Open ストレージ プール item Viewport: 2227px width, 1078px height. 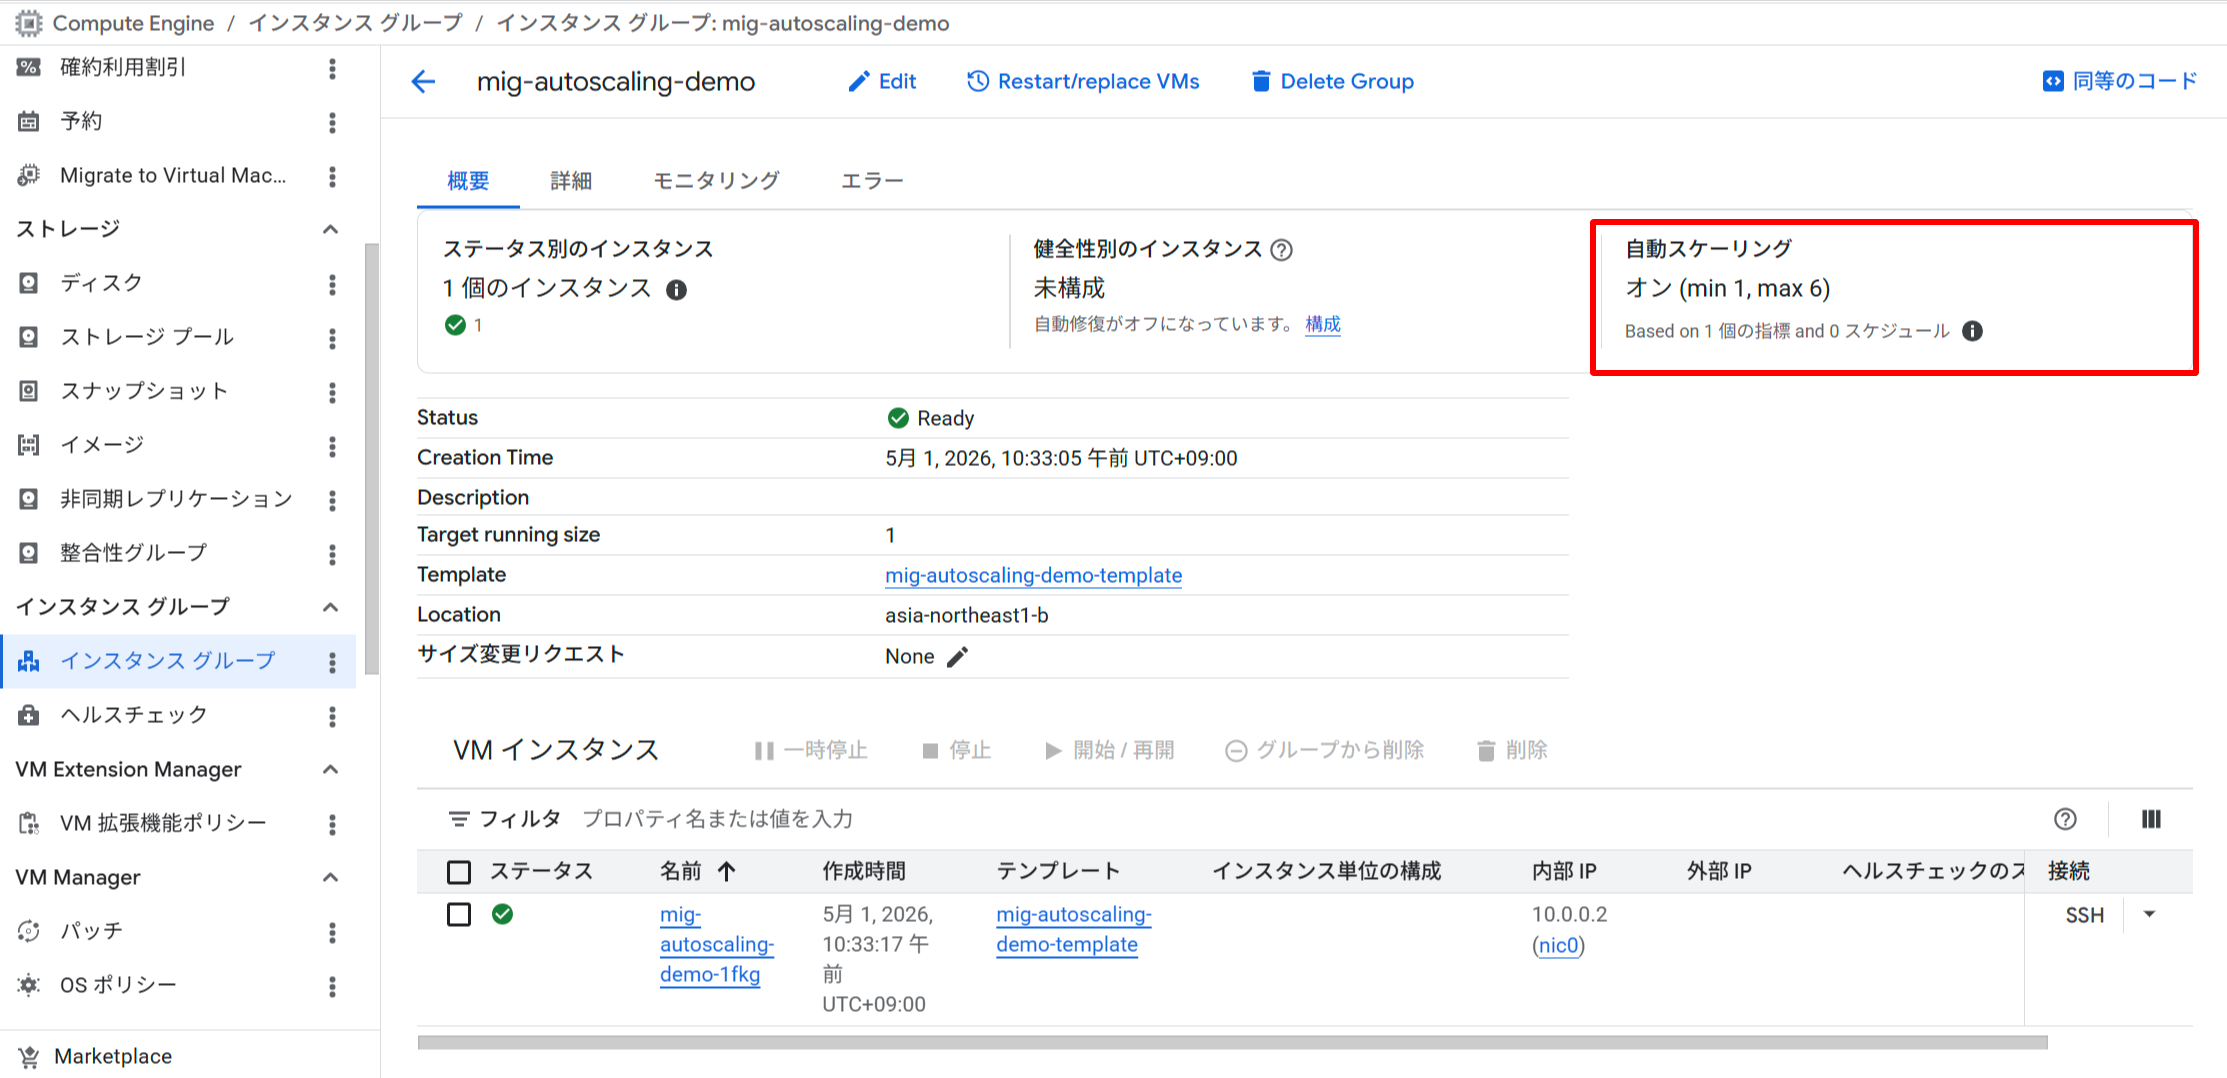(147, 337)
